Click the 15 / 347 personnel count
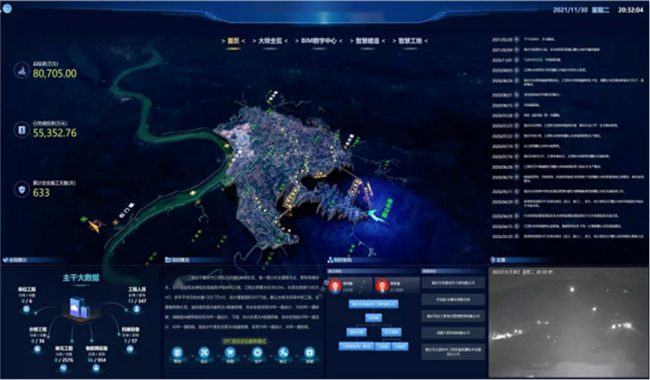This screenshot has width=650, height=380. [x=137, y=301]
